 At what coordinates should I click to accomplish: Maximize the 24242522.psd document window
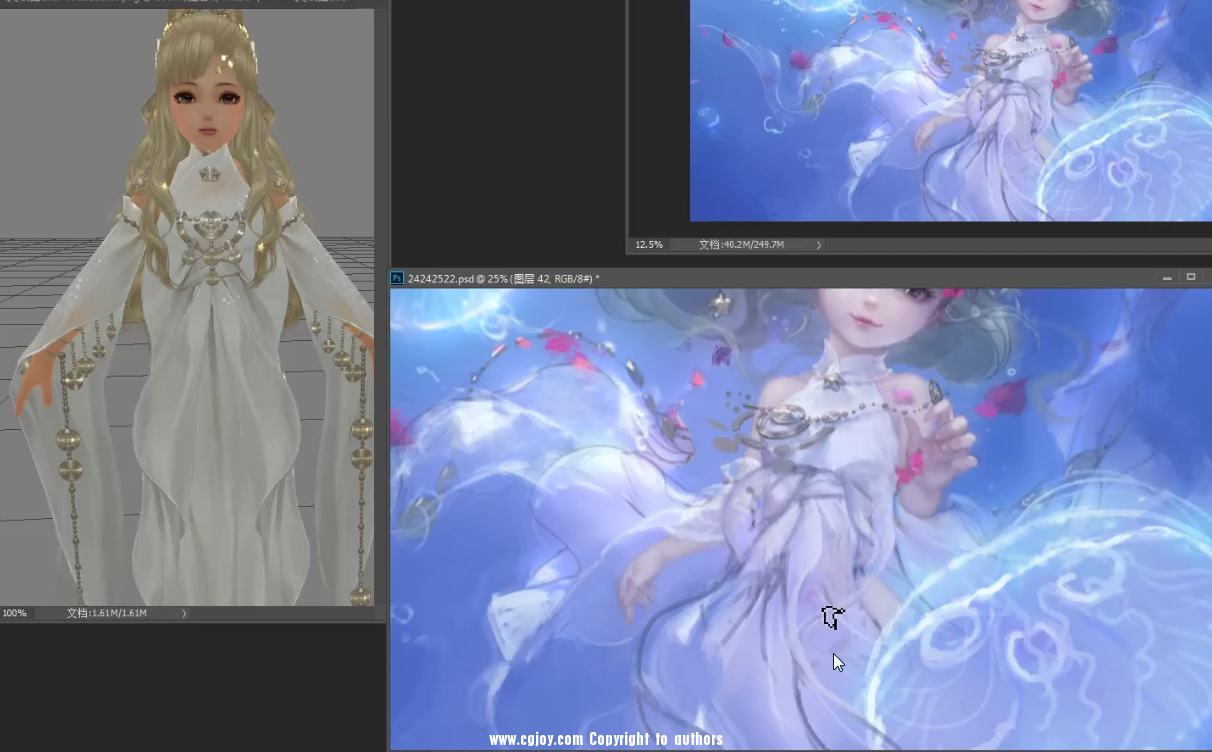coord(1191,277)
